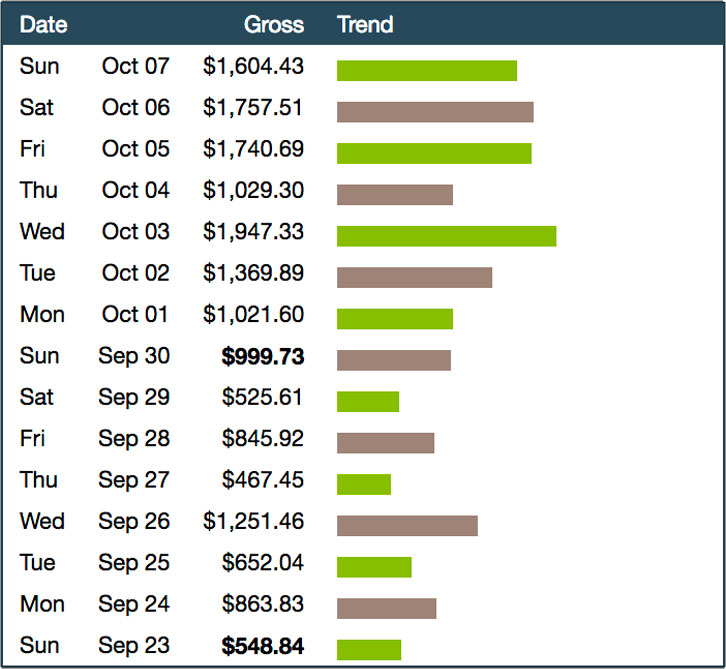This screenshot has width=726, height=669.
Task: Click the Date column header
Action: (x=43, y=24)
